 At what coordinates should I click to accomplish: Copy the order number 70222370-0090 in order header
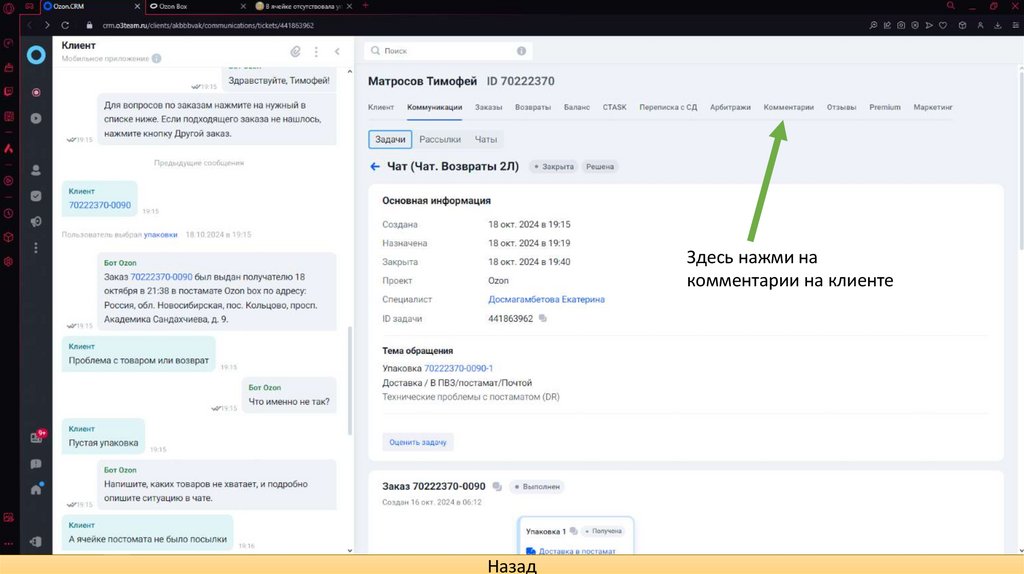tap(497, 486)
